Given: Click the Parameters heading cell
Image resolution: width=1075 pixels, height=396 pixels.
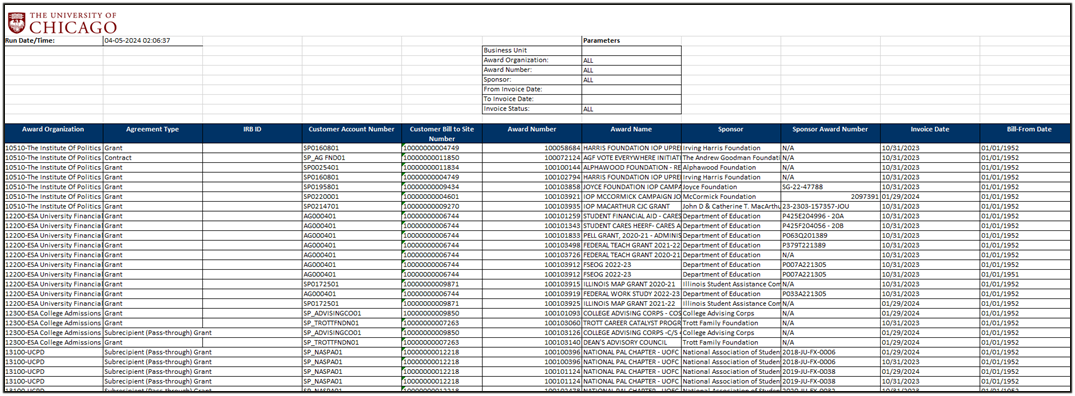Looking at the screenshot, I should (x=631, y=40).
